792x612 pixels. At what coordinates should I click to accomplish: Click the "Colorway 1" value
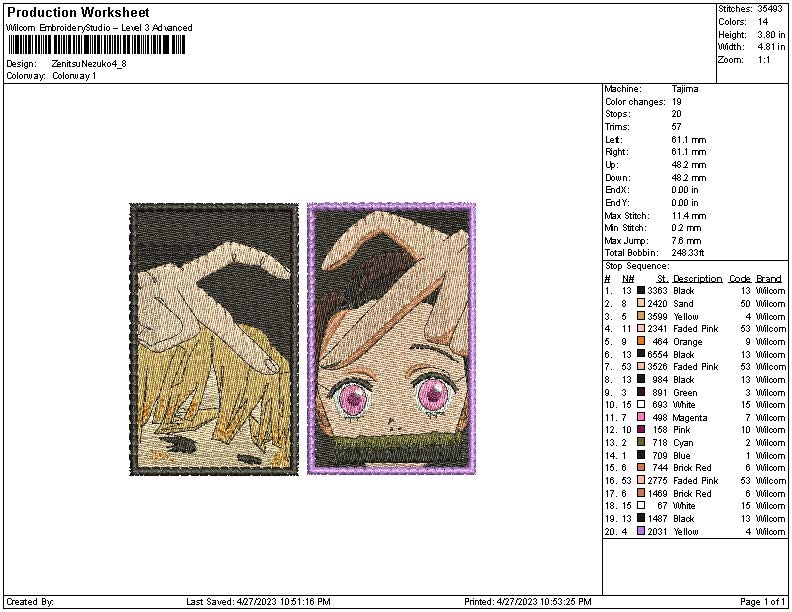[x=74, y=76]
